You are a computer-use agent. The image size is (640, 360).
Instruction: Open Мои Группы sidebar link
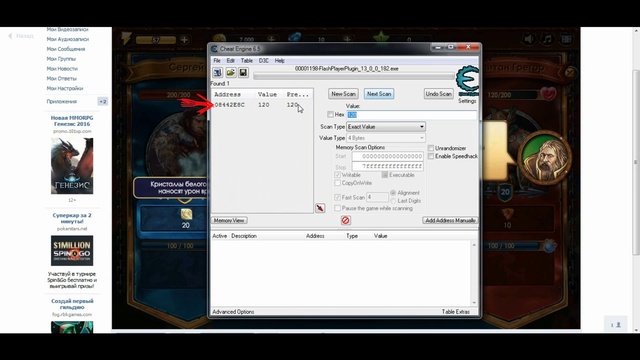click(61, 59)
